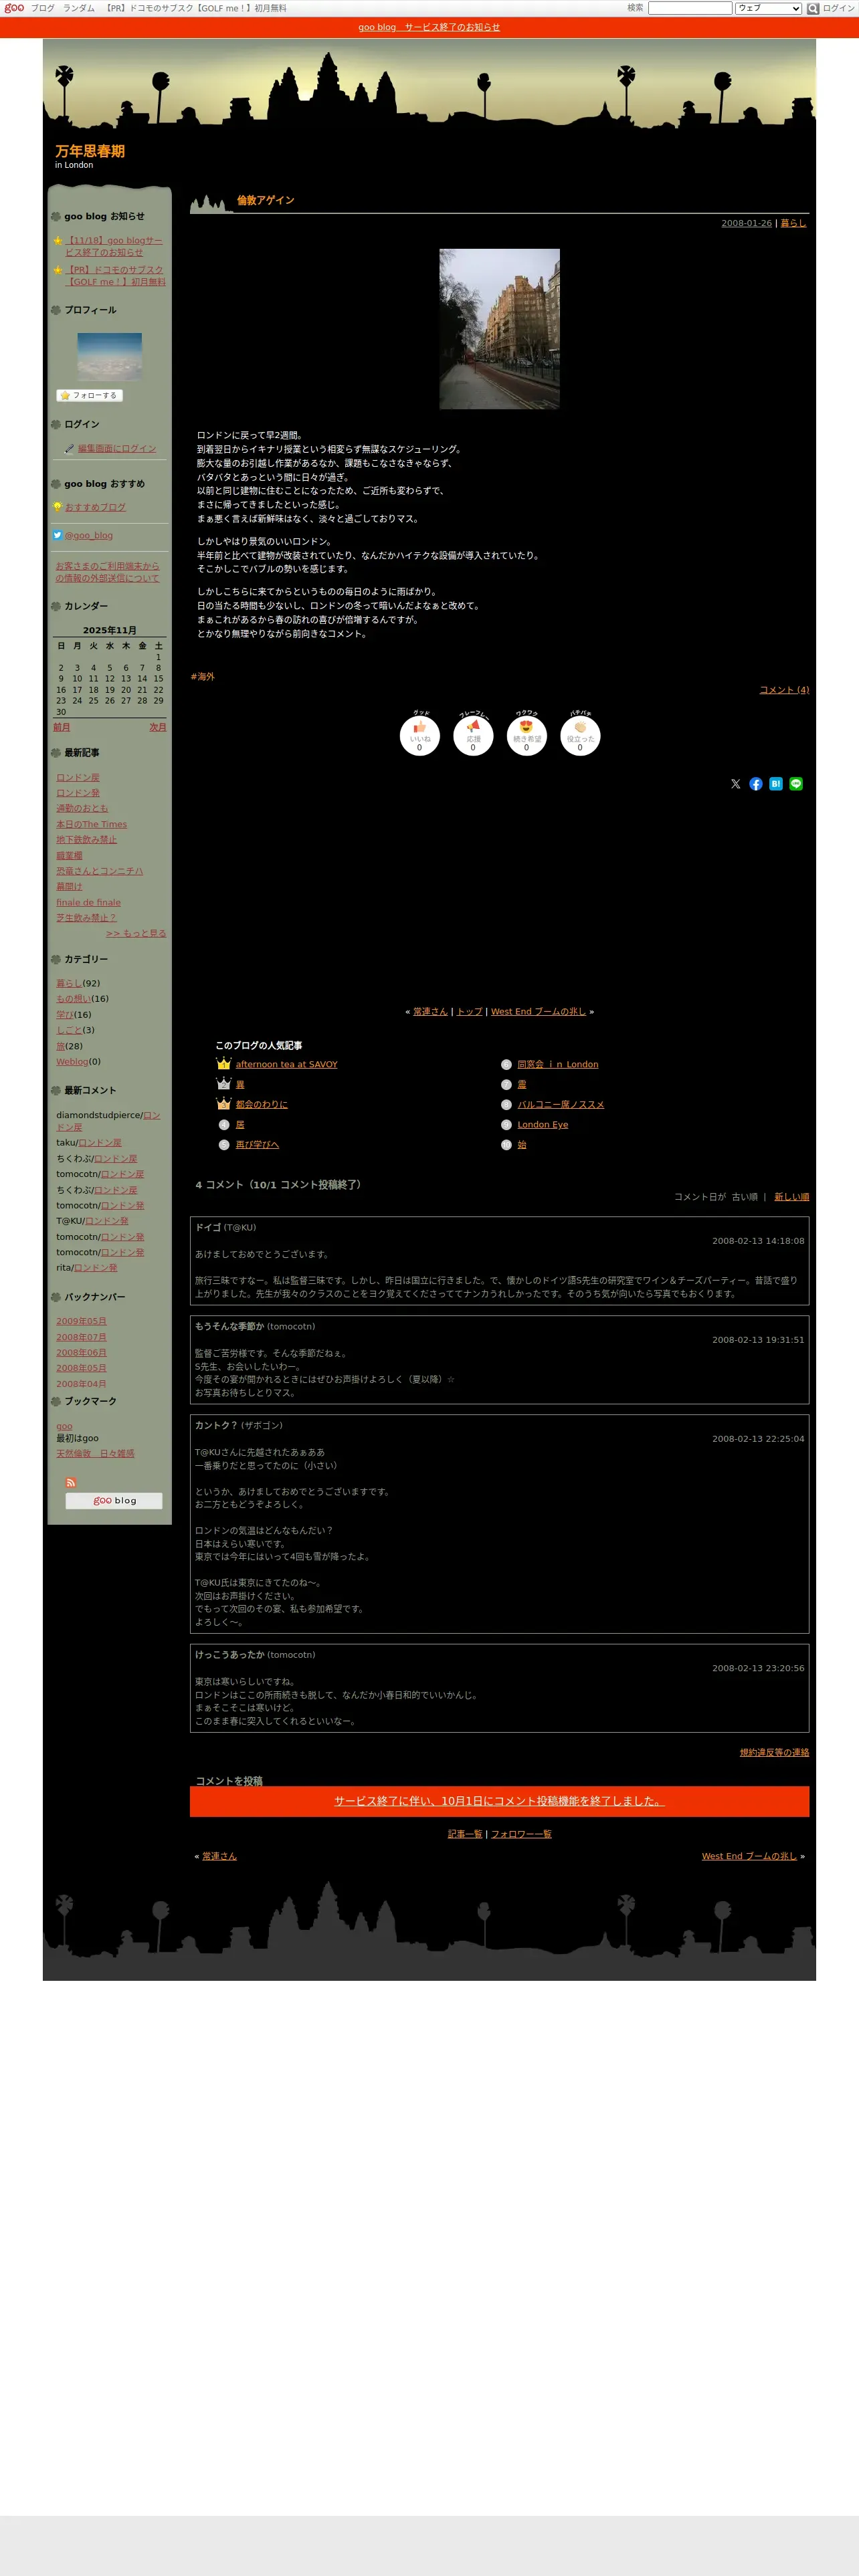Open the 本日のThe Times recent article
The width and height of the screenshot is (859, 2576).
[91, 824]
